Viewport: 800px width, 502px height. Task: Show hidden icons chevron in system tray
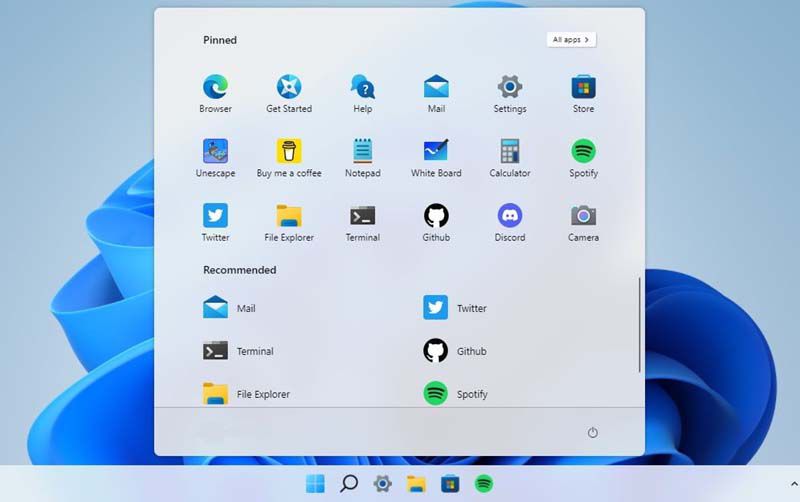tap(794, 484)
